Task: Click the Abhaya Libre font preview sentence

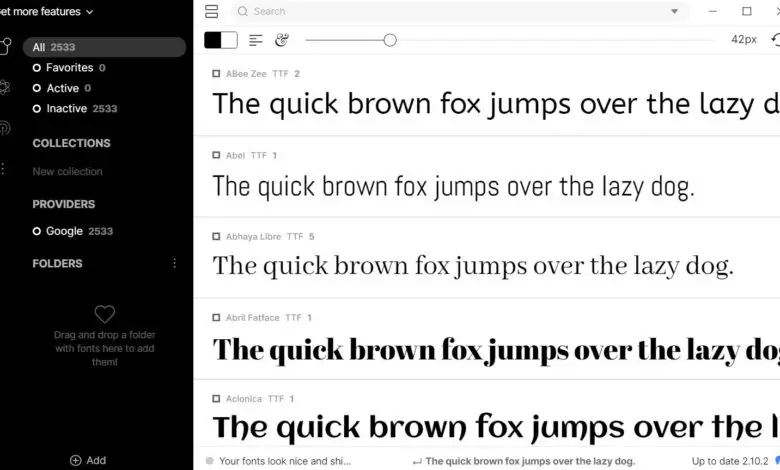Action: tap(473, 266)
